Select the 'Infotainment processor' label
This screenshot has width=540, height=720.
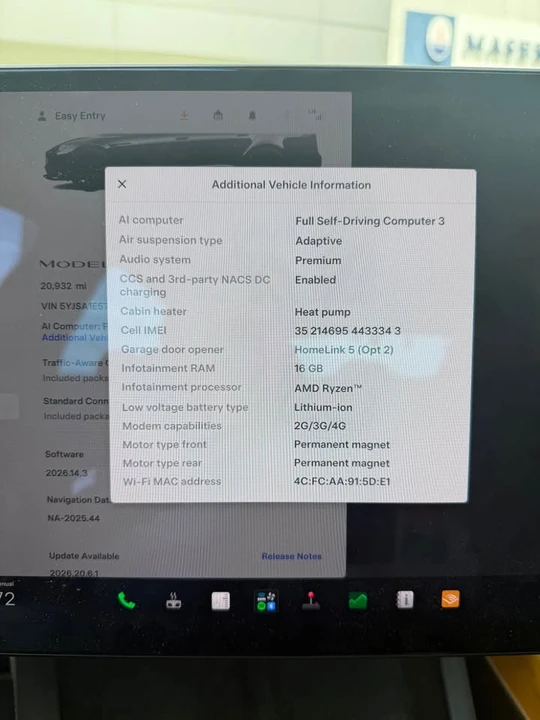[x=181, y=387]
